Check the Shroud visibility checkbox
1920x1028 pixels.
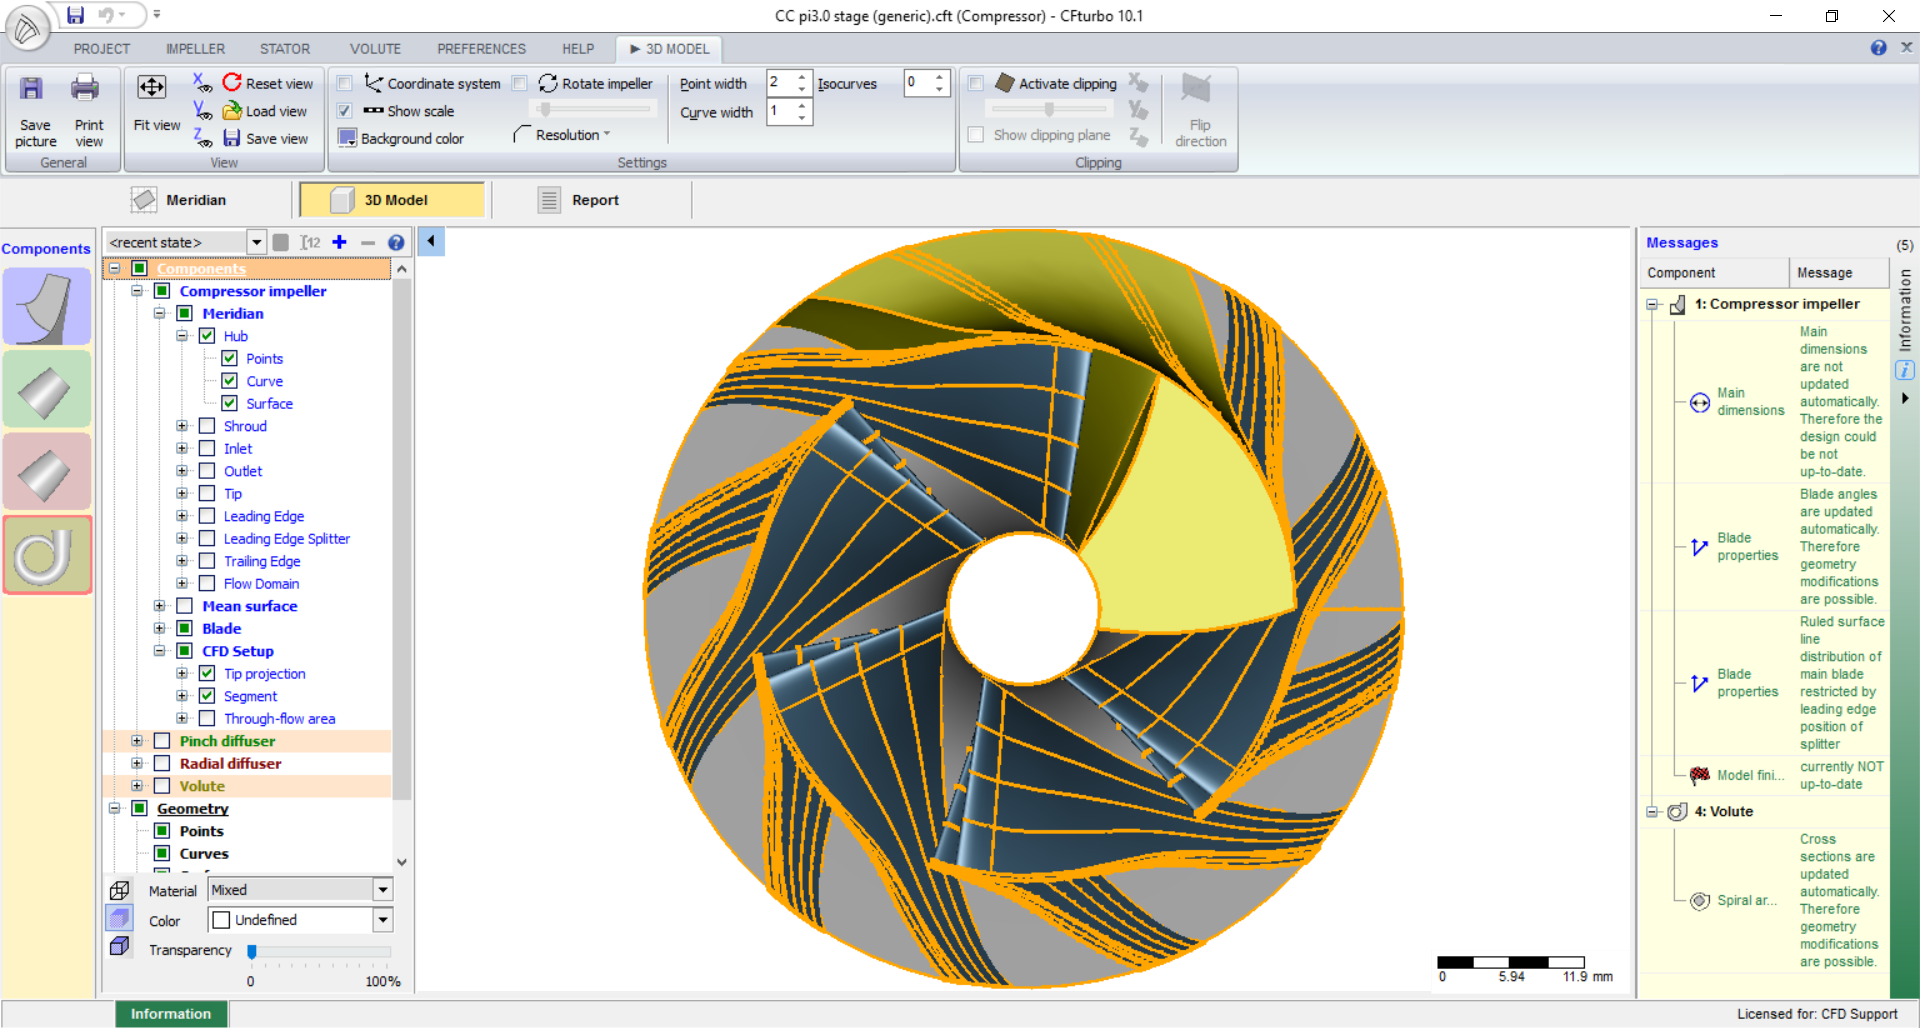[207, 426]
